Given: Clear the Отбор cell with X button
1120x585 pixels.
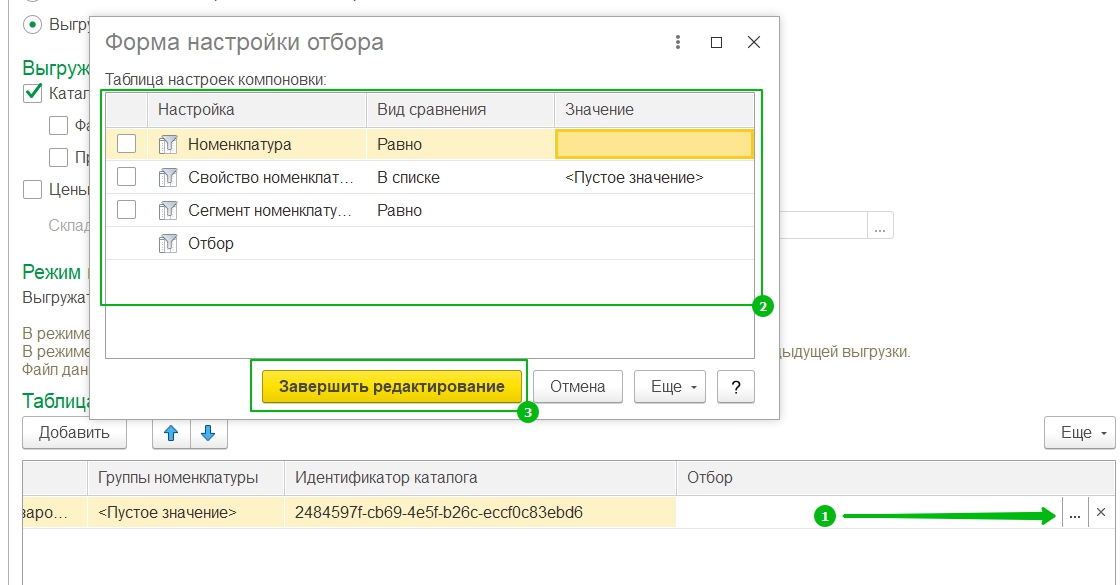Looking at the screenshot, I should (1101, 513).
